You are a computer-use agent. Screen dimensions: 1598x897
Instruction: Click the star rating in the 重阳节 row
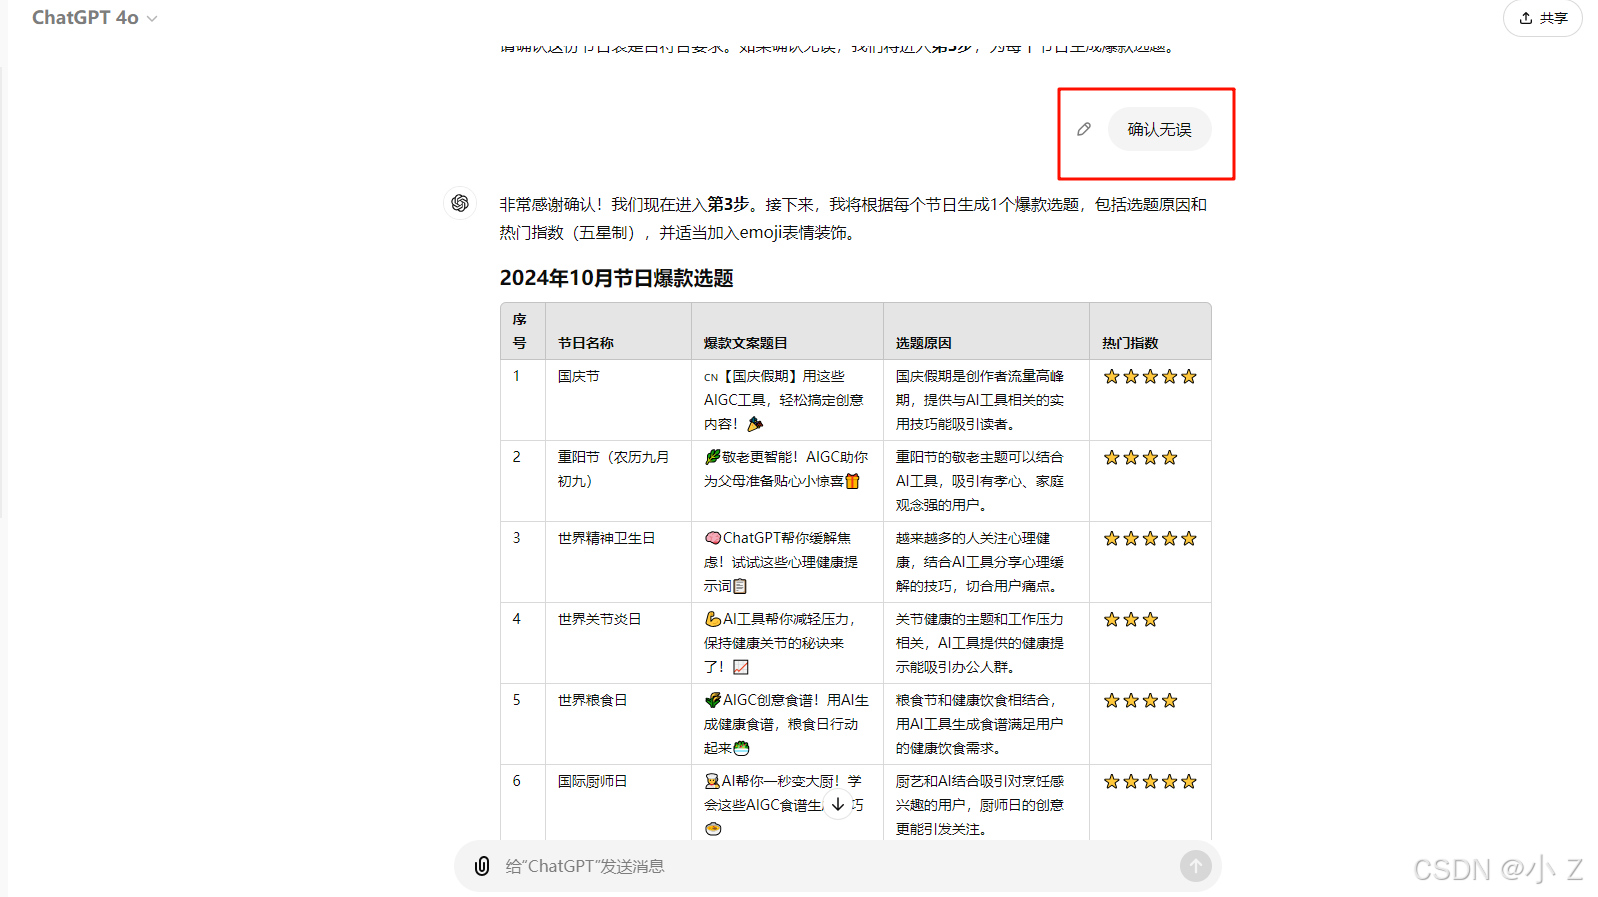click(x=1141, y=458)
